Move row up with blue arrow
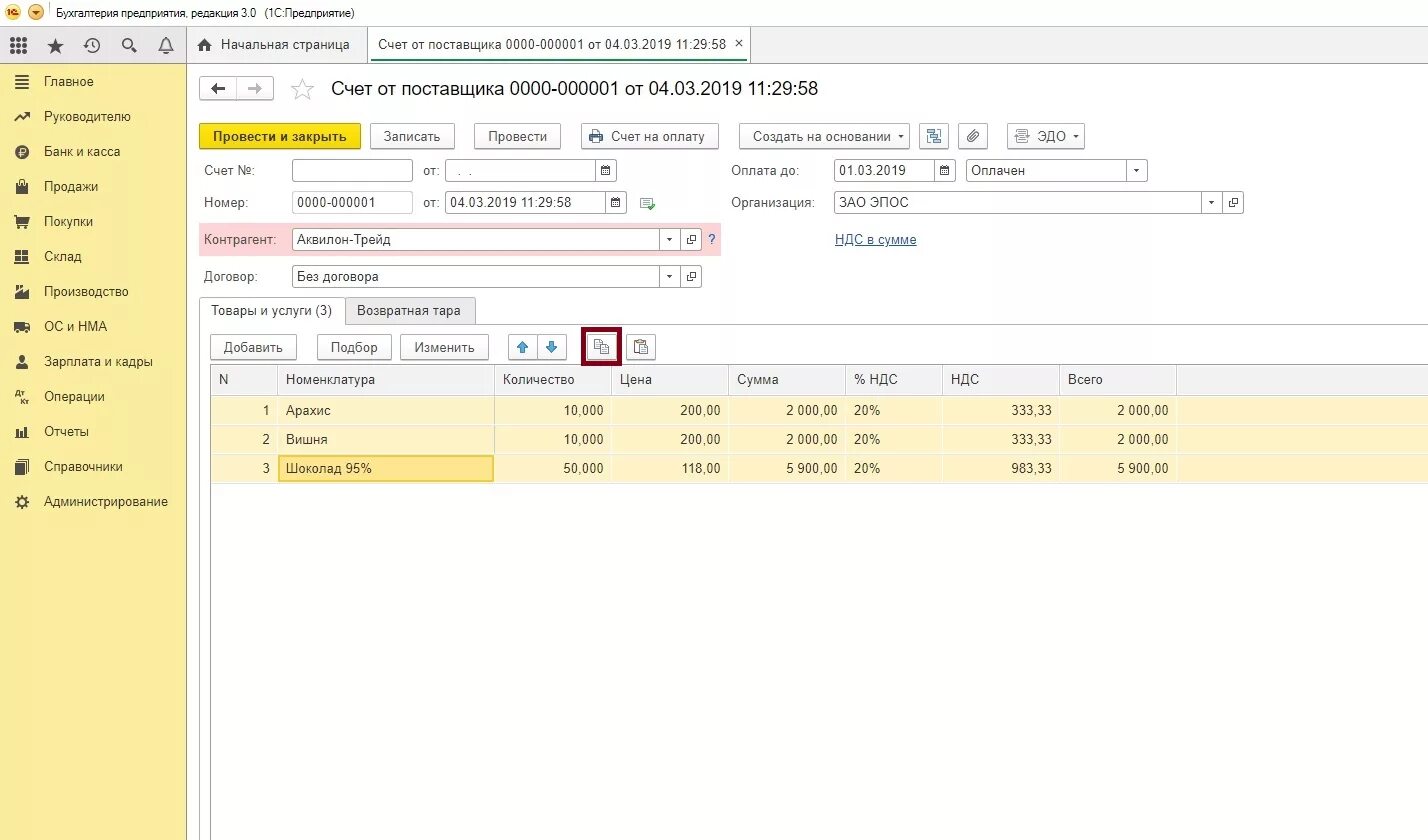1428x840 pixels. 523,347
